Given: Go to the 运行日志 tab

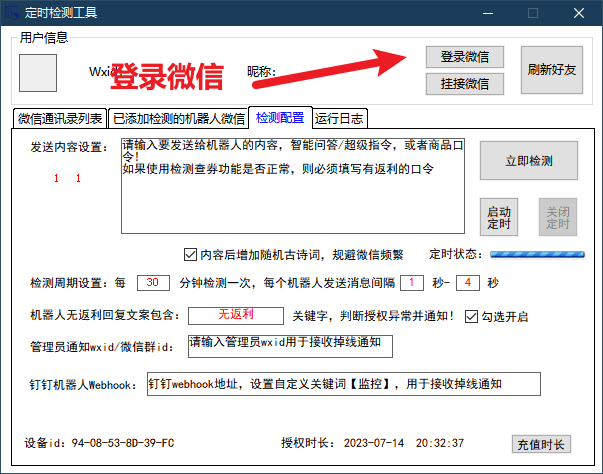Looking at the screenshot, I should (x=339, y=119).
